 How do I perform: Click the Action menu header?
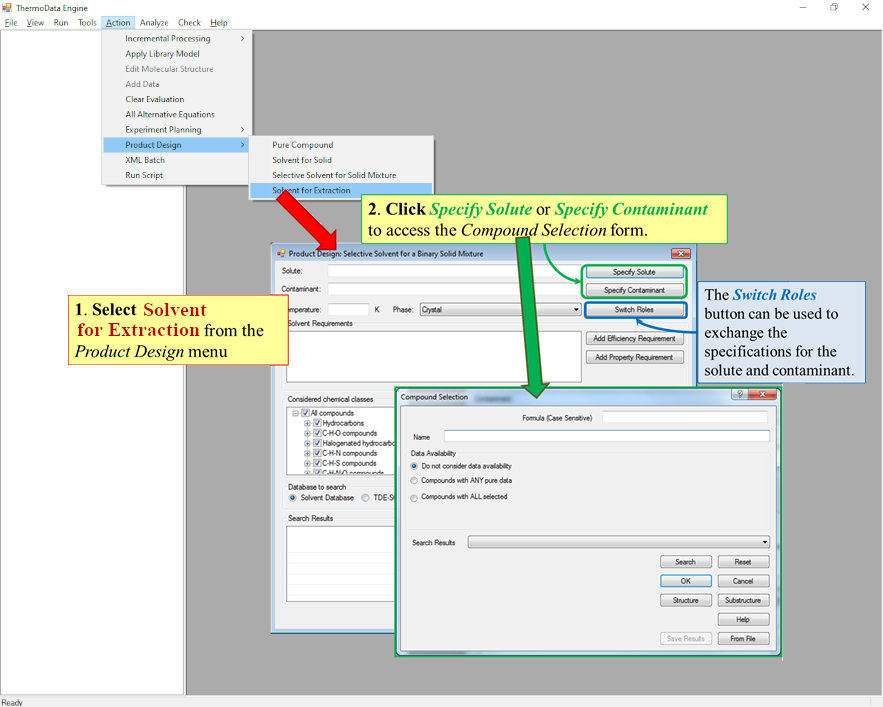click(118, 23)
